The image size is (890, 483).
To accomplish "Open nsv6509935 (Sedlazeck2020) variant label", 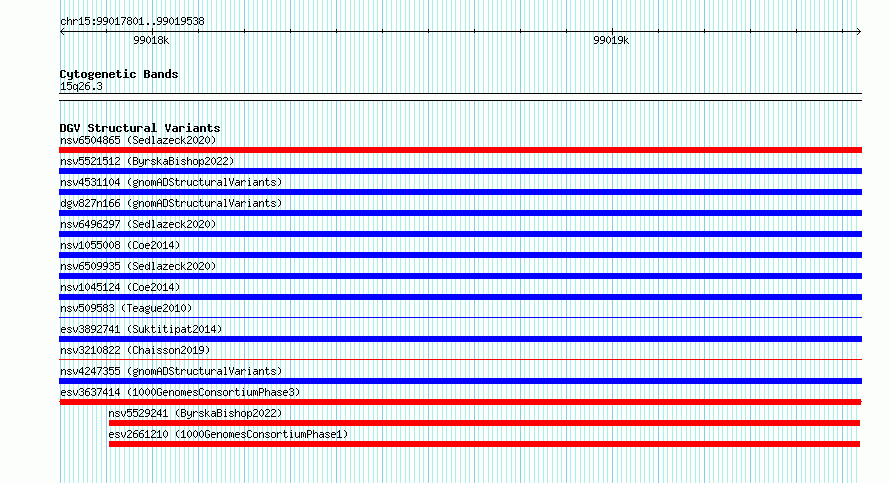I will click(138, 266).
